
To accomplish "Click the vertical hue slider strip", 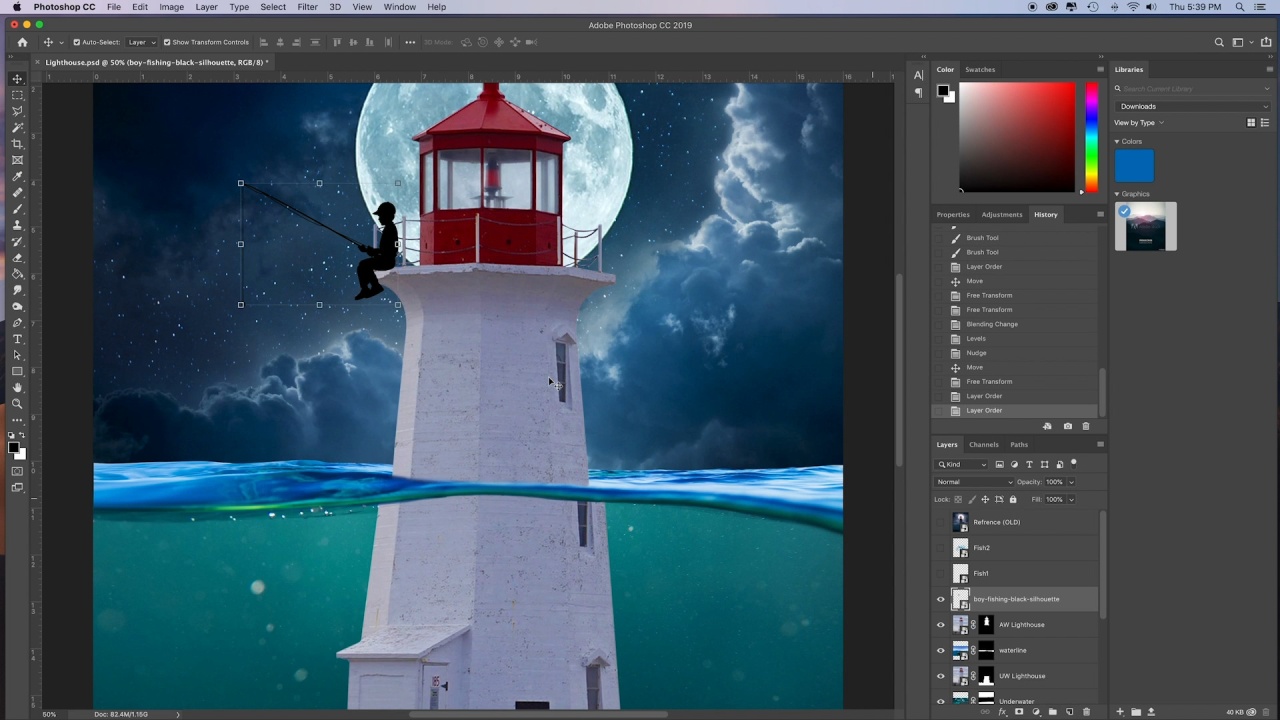I will coord(1091,138).
